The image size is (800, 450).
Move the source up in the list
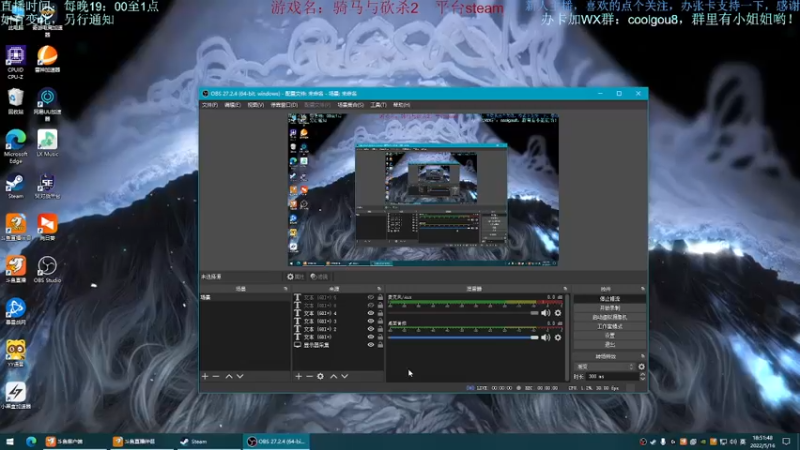(x=334, y=376)
